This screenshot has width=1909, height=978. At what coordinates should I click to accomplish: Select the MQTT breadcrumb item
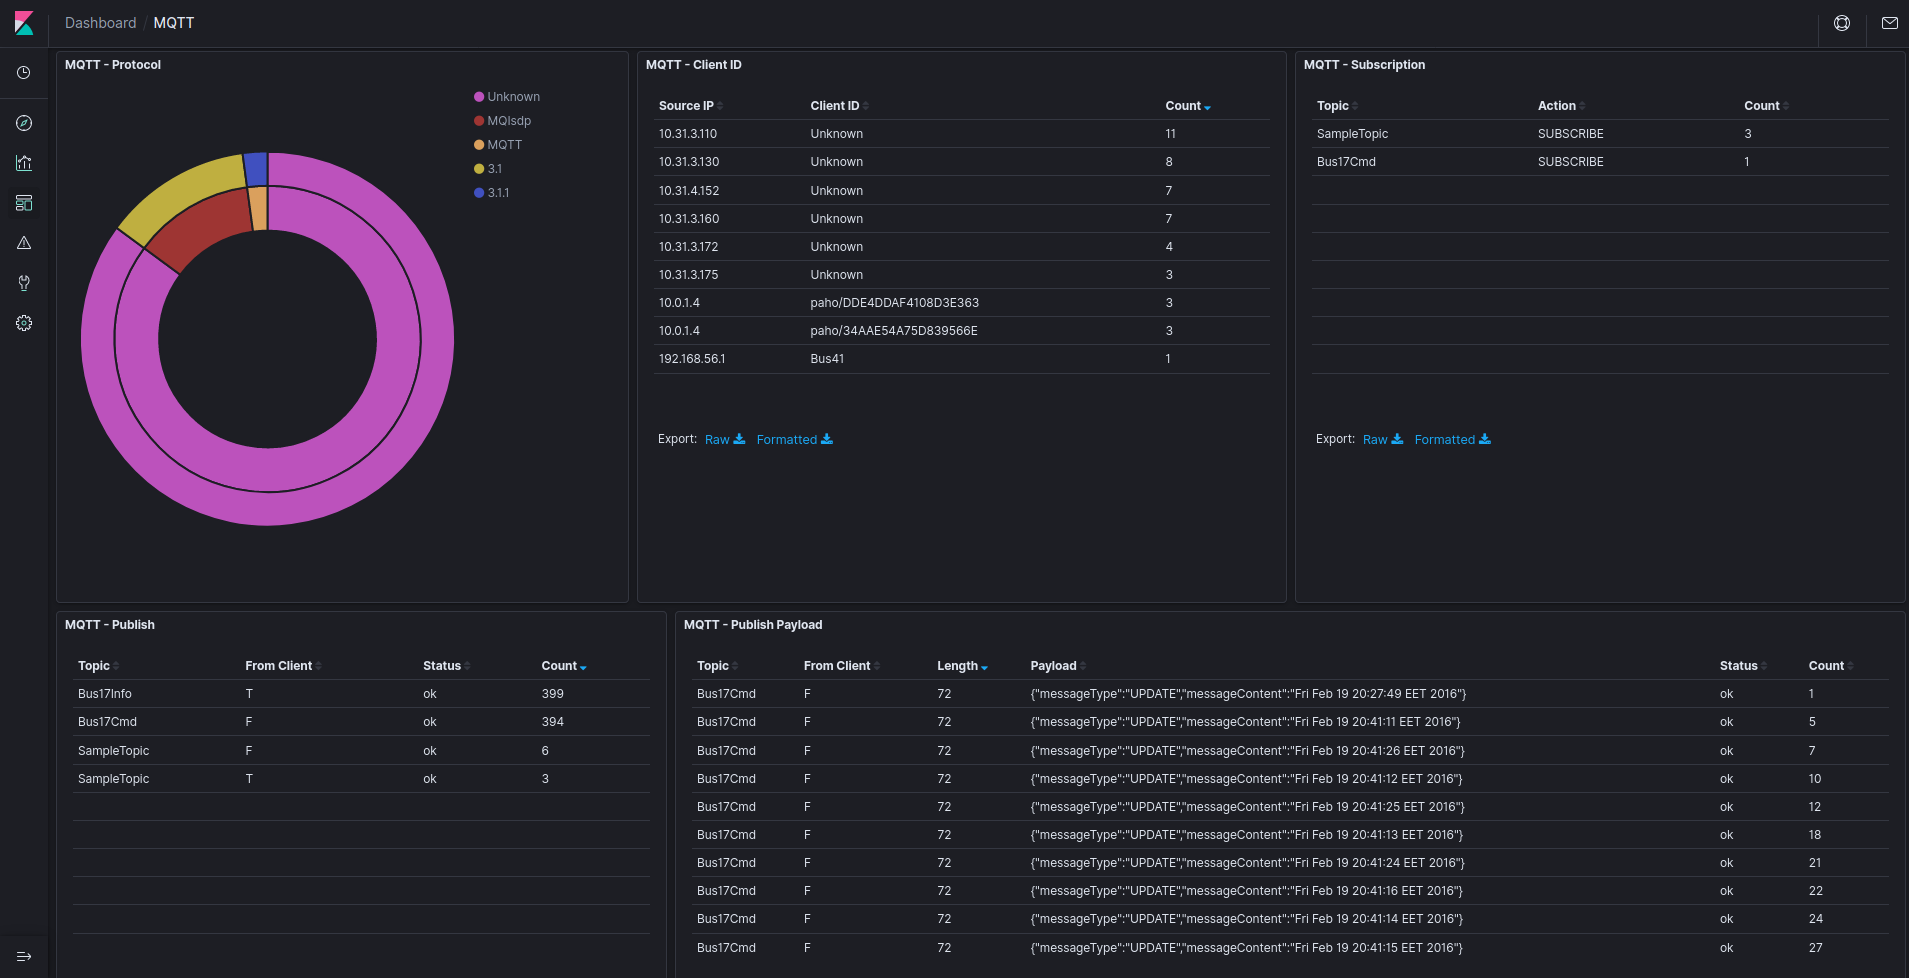(173, 22)
